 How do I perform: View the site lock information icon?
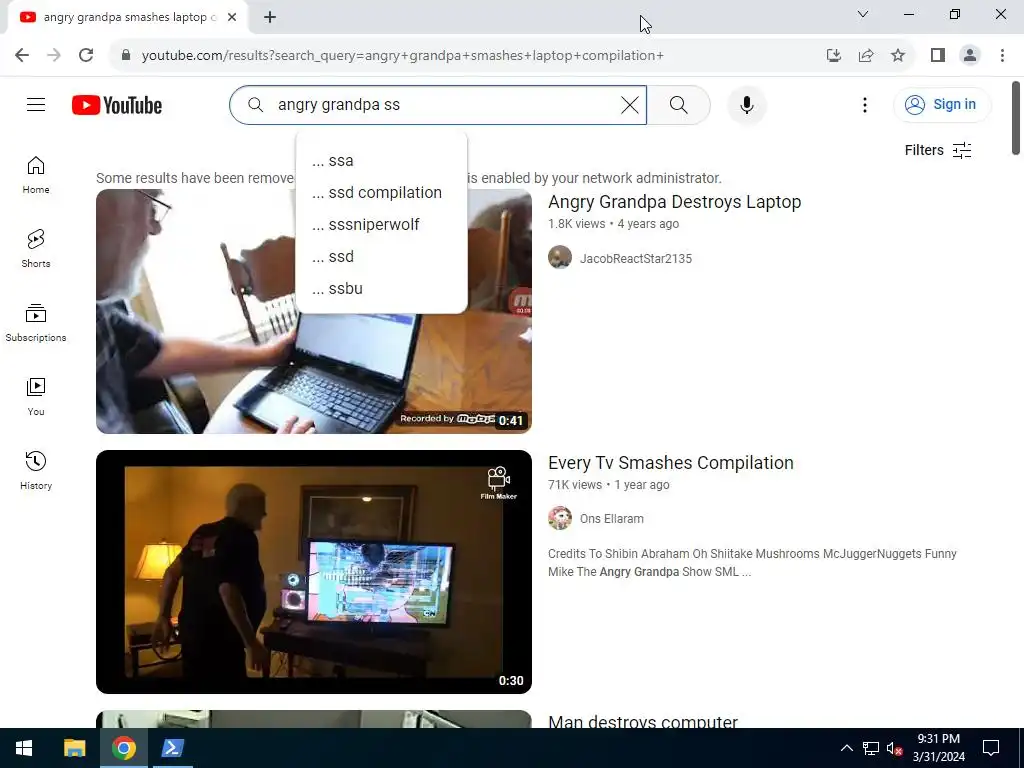(x=126, y=56)
